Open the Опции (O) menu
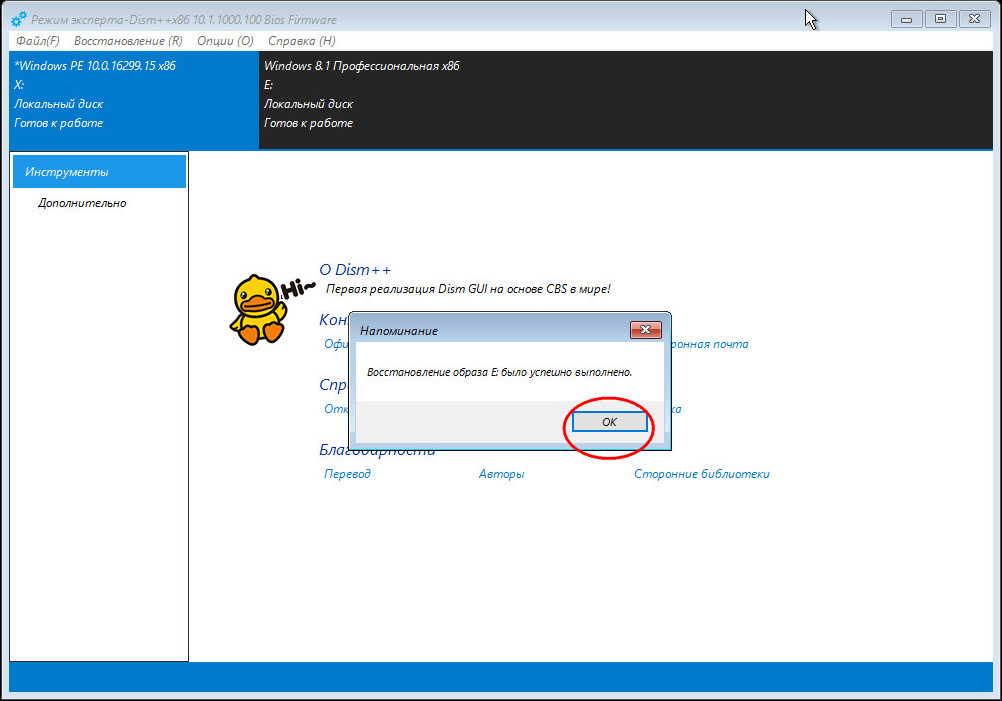 (225, 41)
